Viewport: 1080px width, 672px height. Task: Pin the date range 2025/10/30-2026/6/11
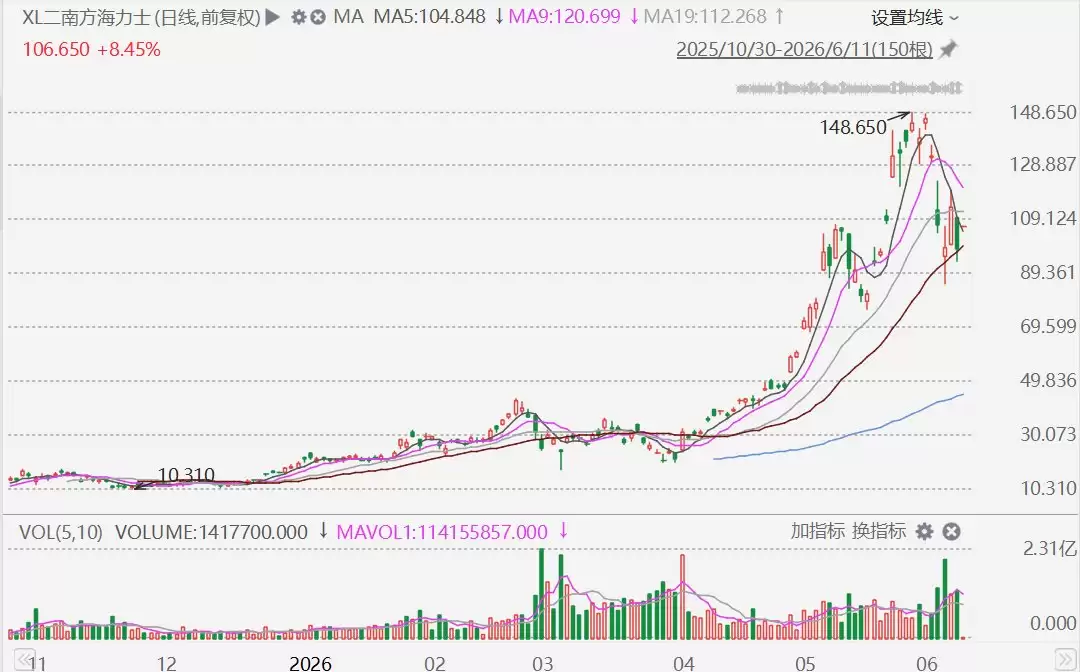point(948,50)
